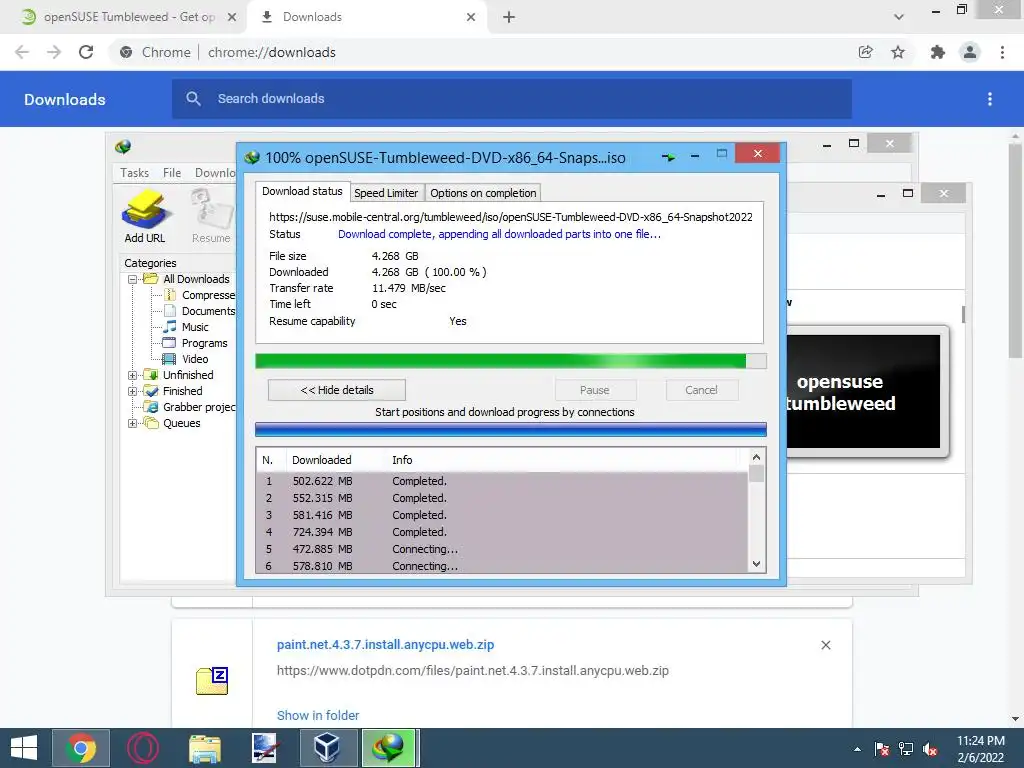Click the search magnifier icon in Downloads
The image size is (1024, 768).
click(193, 99)
